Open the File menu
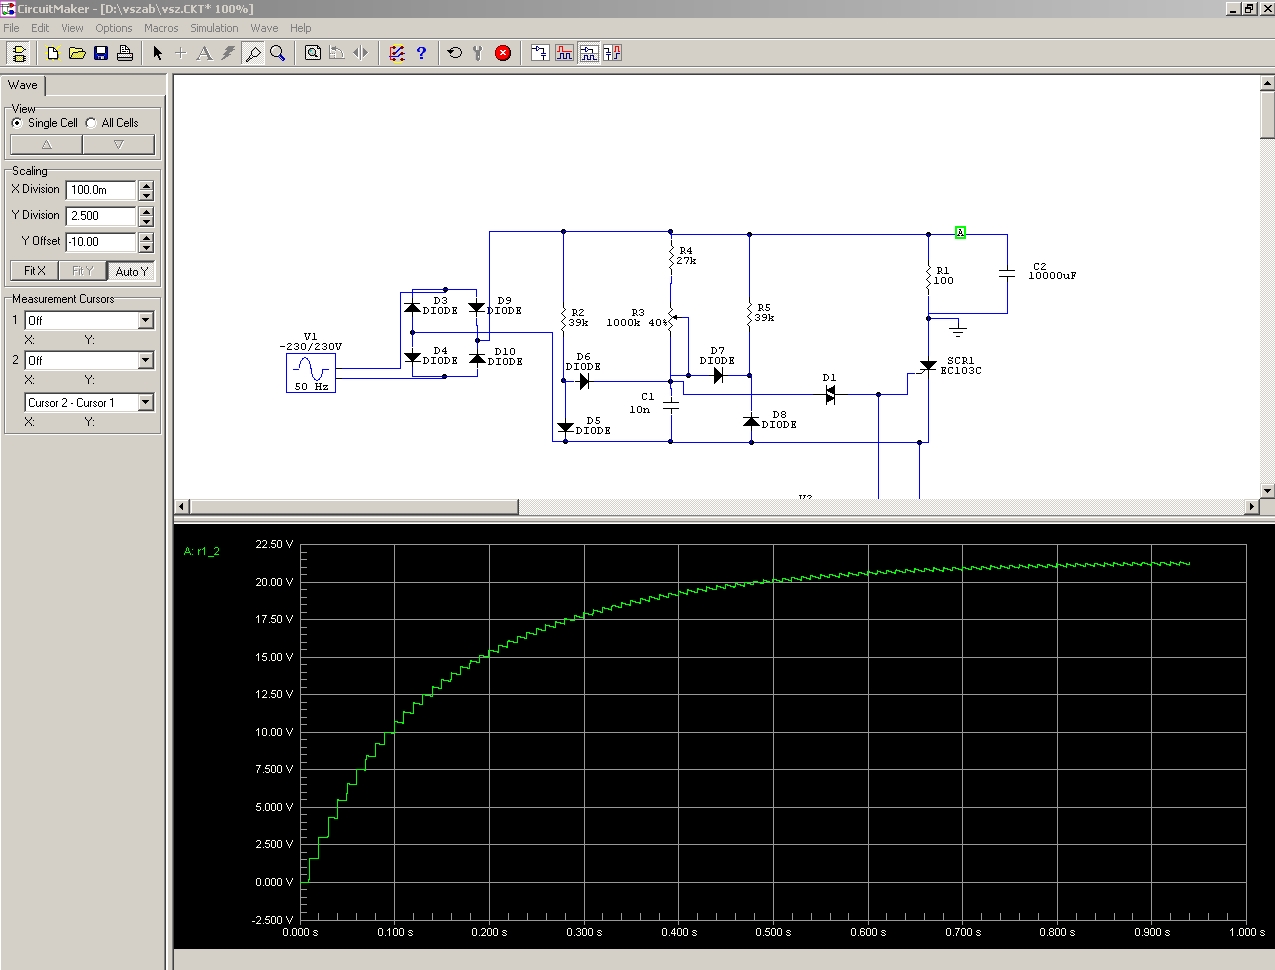1275x970 pixels. click(x=11, y=28)
